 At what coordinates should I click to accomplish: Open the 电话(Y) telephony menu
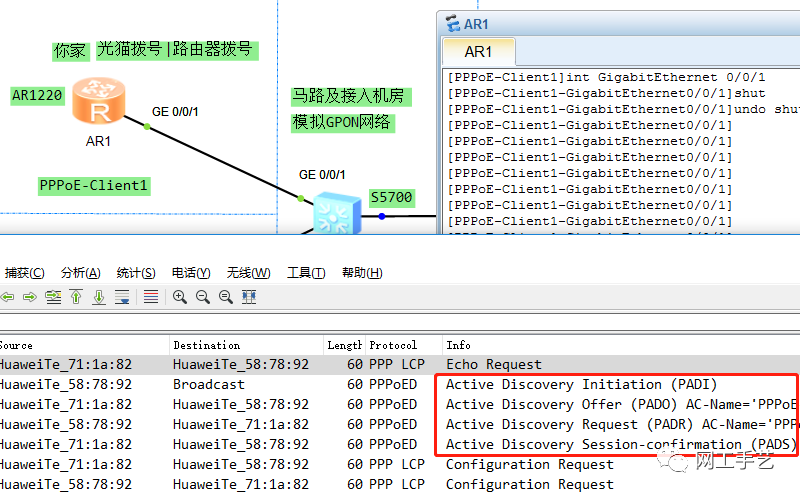coord(191,273)
